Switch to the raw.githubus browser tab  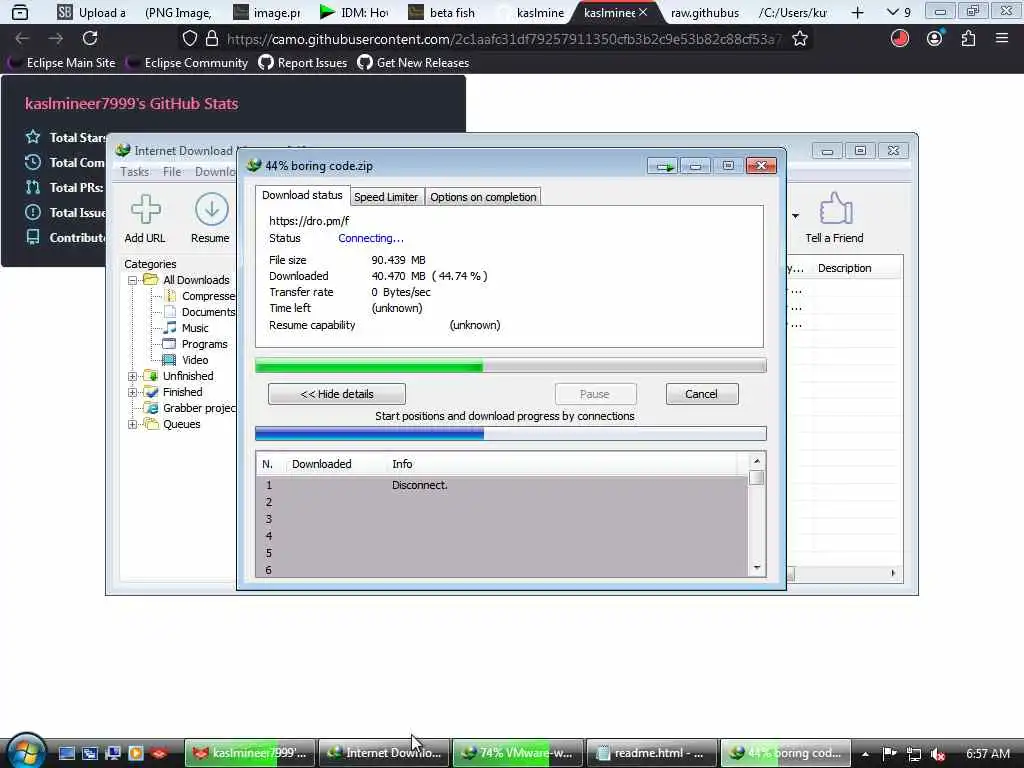(x=705, y=12)
